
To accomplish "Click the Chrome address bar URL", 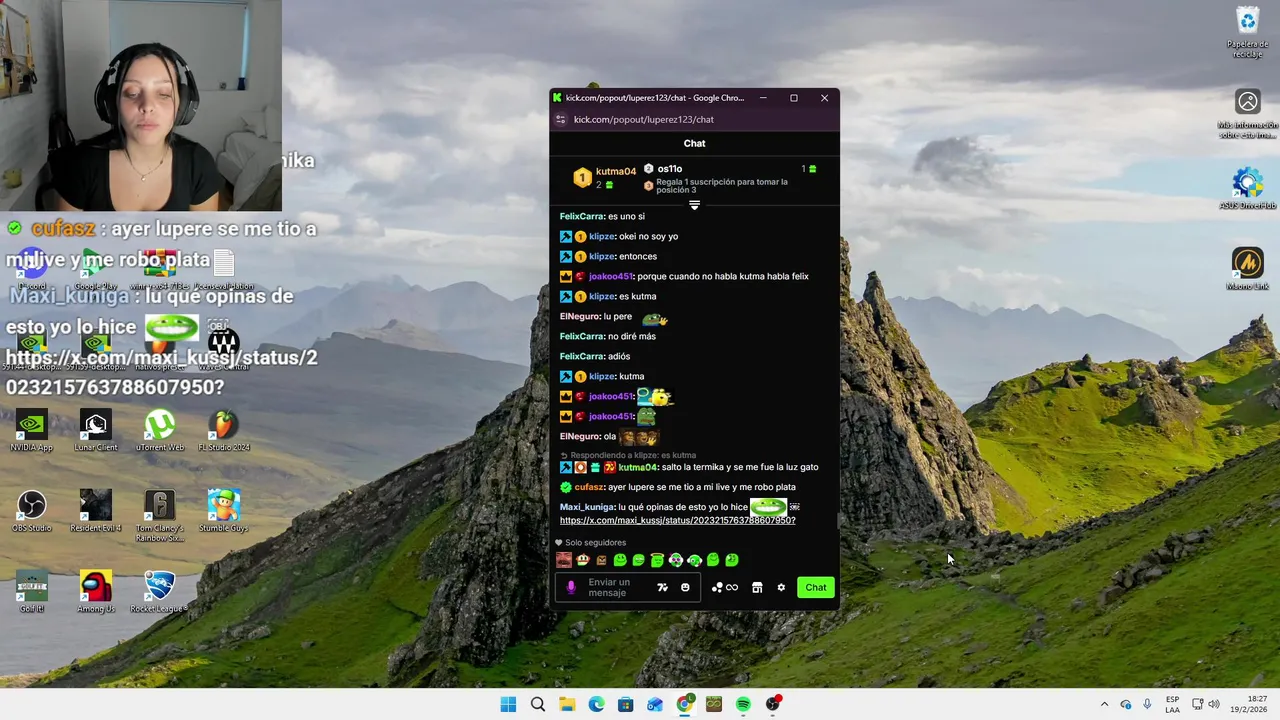I will tap(644, 119).
